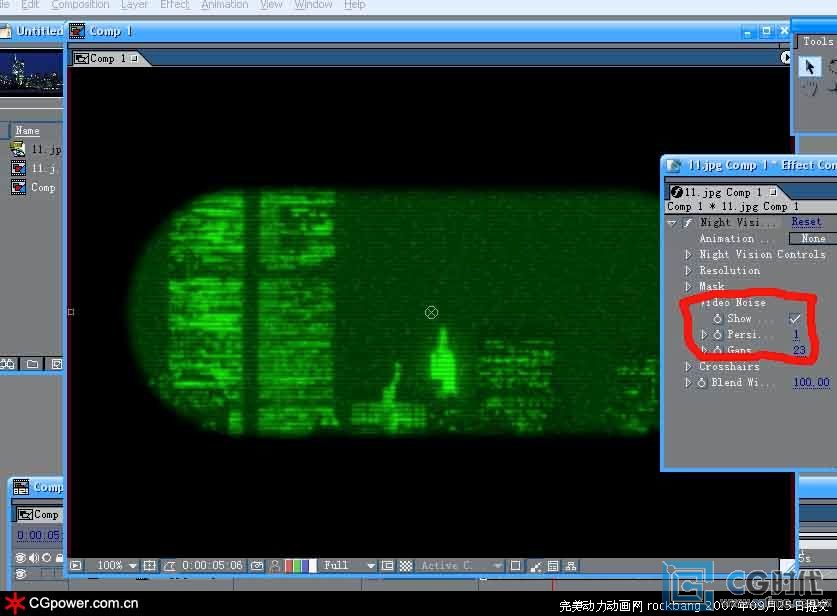Toggle the Show checkbox under Video Noise
The image size is (837, 616).
pyautogui.click(x=794, y=319)
